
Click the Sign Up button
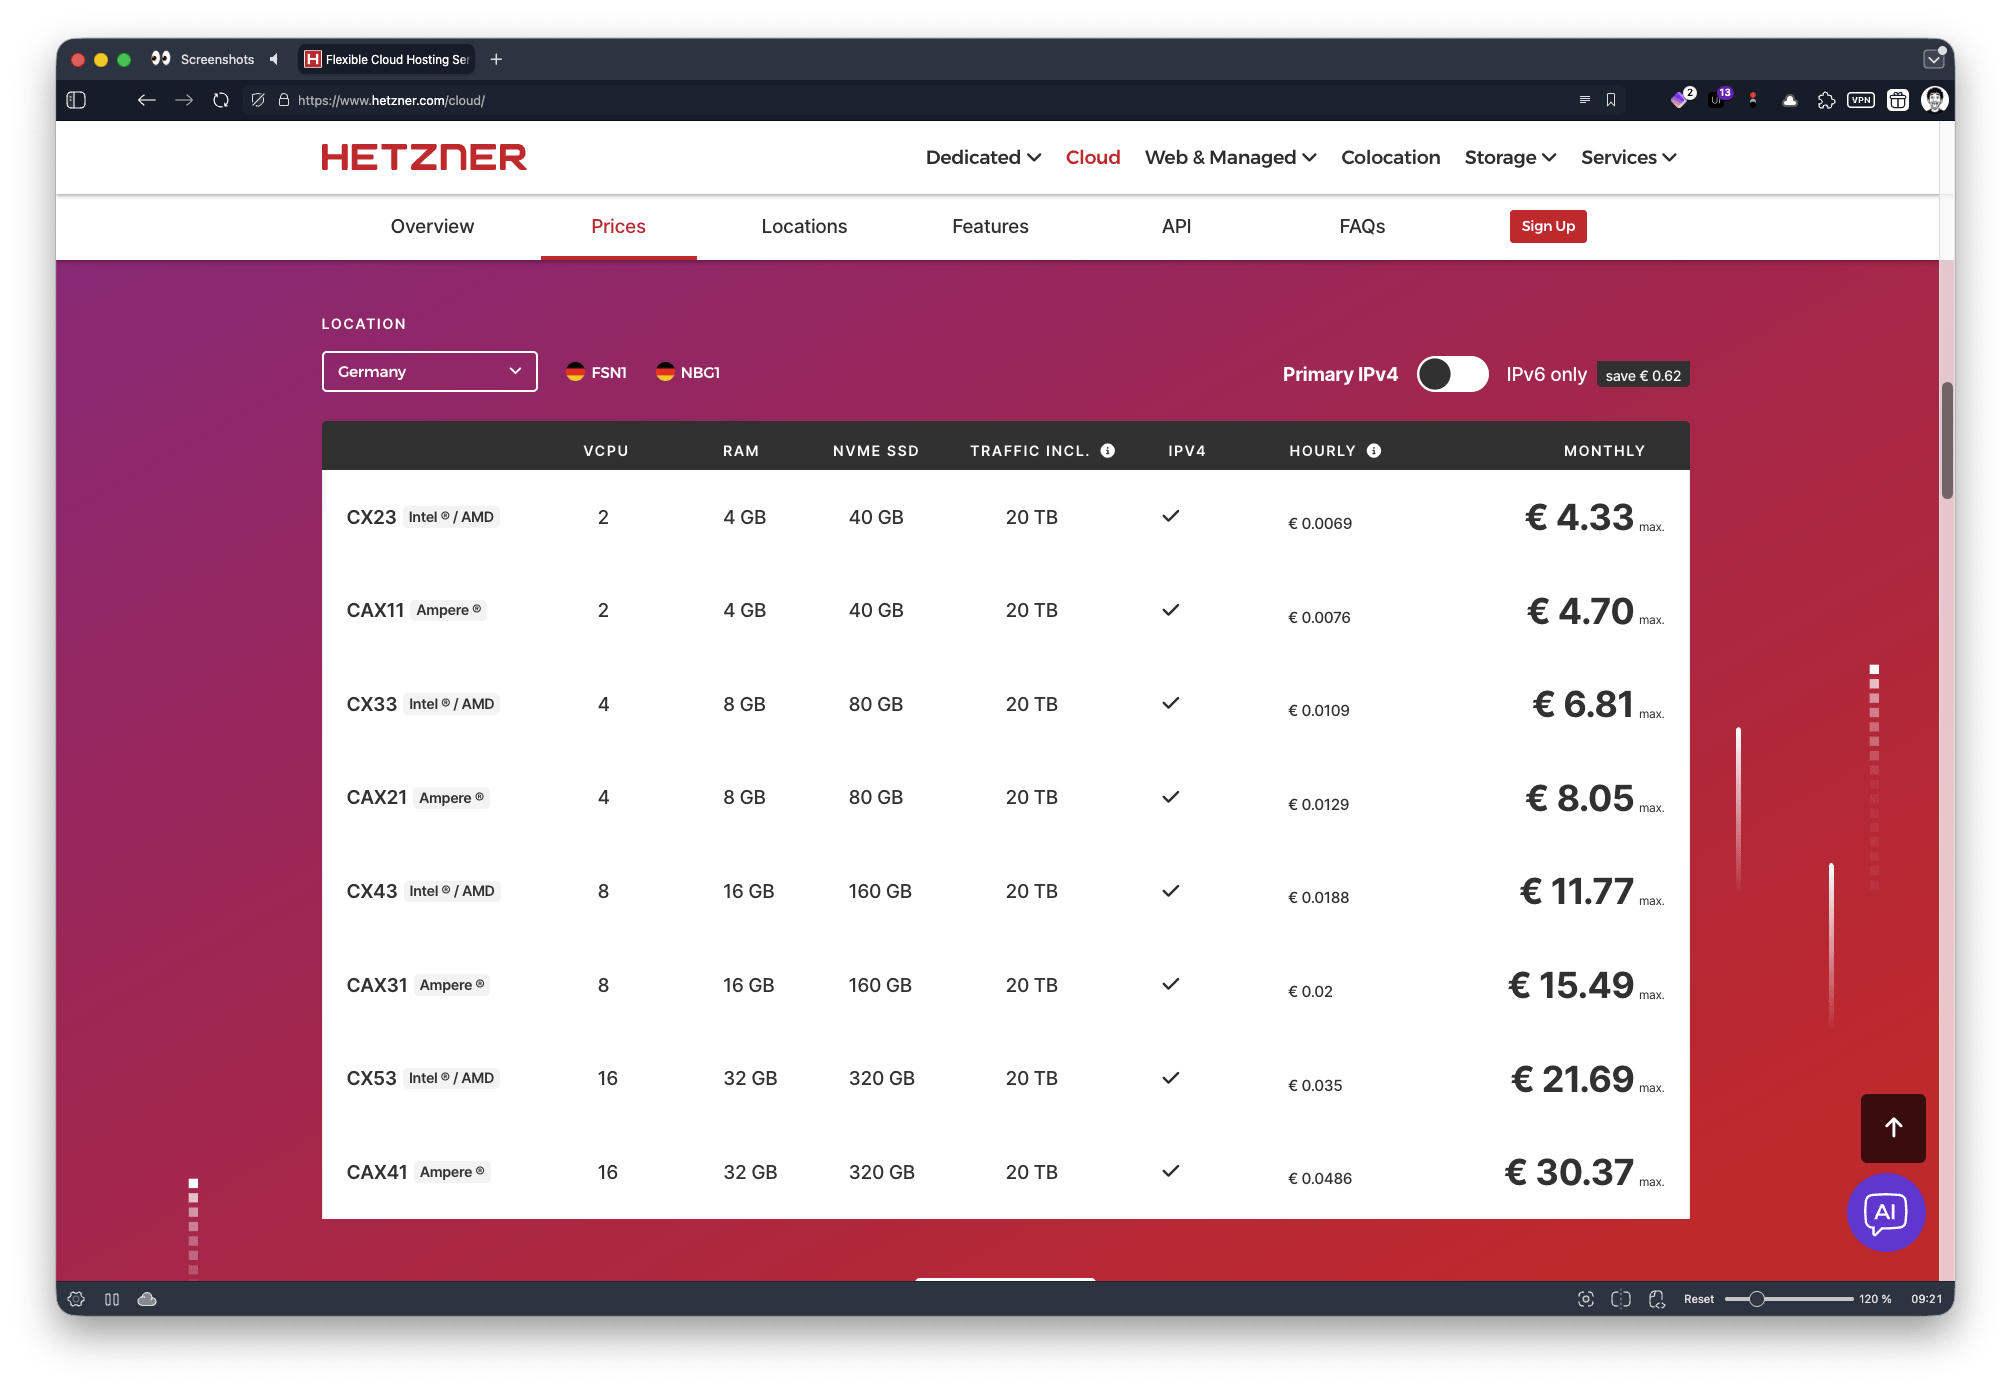pyautogui.click(x=1548, y=226)
